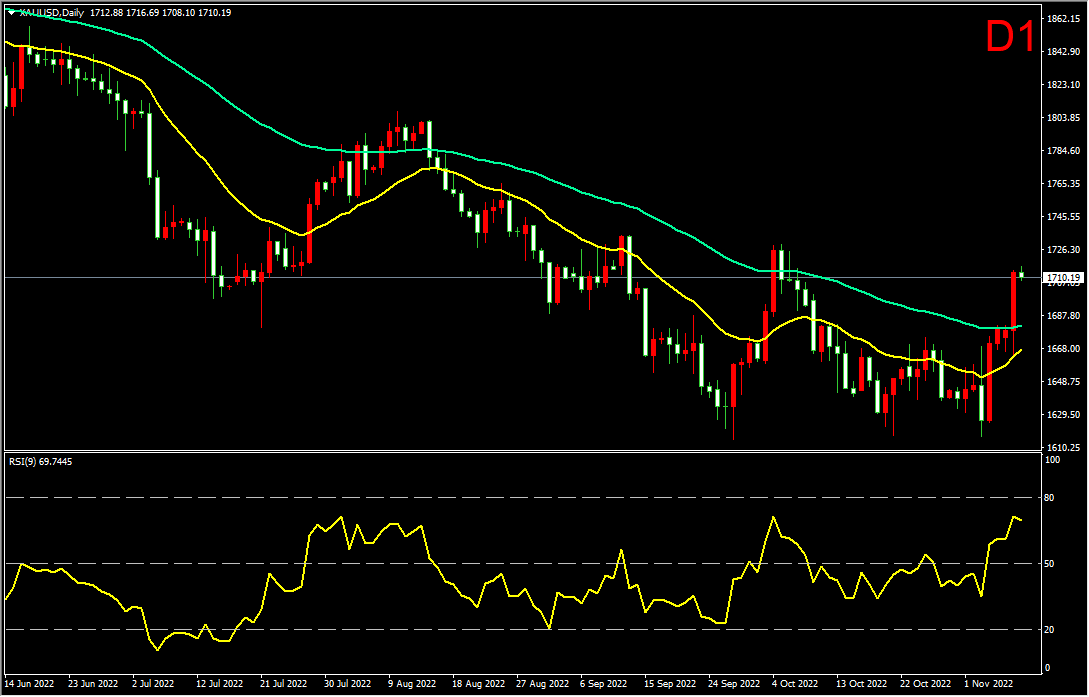Click the 1687.80 price axis label
This screenshot has height=697, width=1089.
1063,315
